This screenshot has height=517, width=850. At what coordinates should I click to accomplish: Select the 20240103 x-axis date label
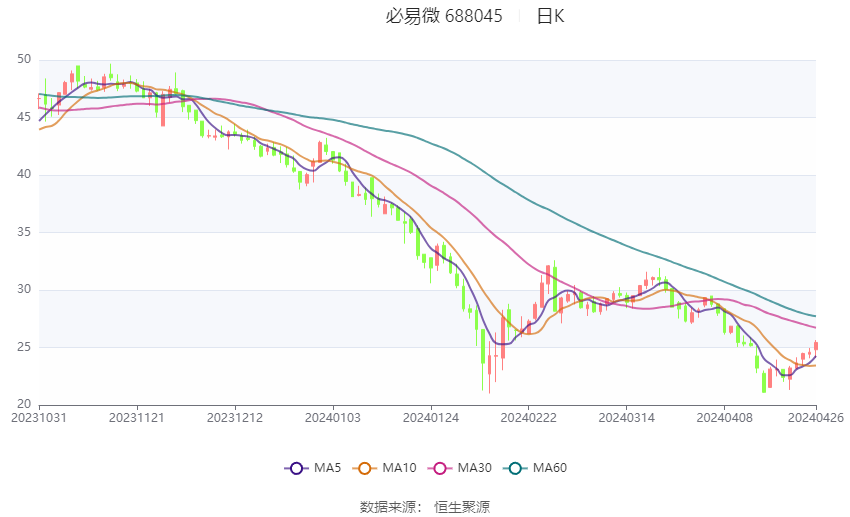(x=333, y=418)
